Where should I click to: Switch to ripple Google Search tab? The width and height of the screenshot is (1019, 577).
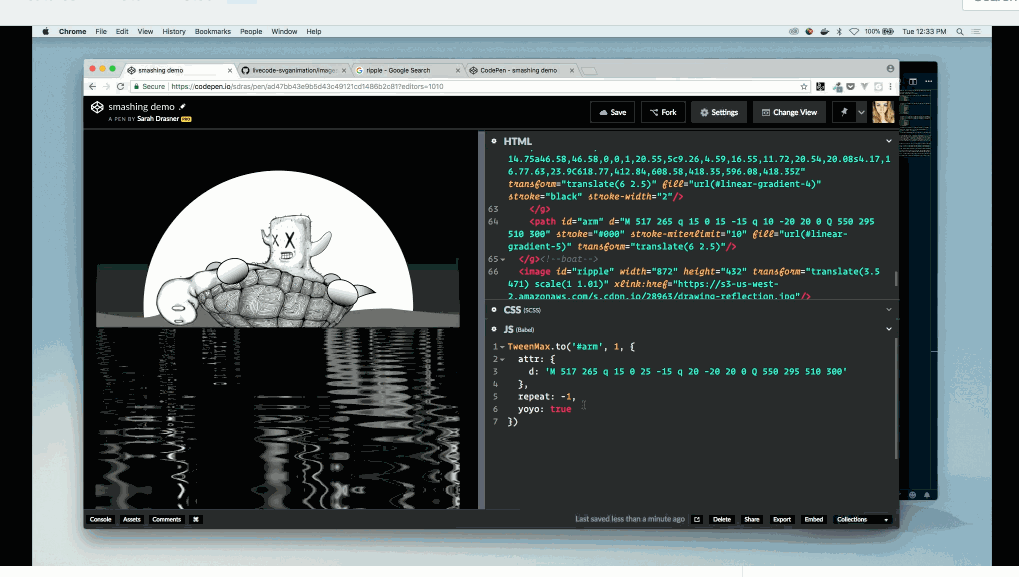point(408,70)
